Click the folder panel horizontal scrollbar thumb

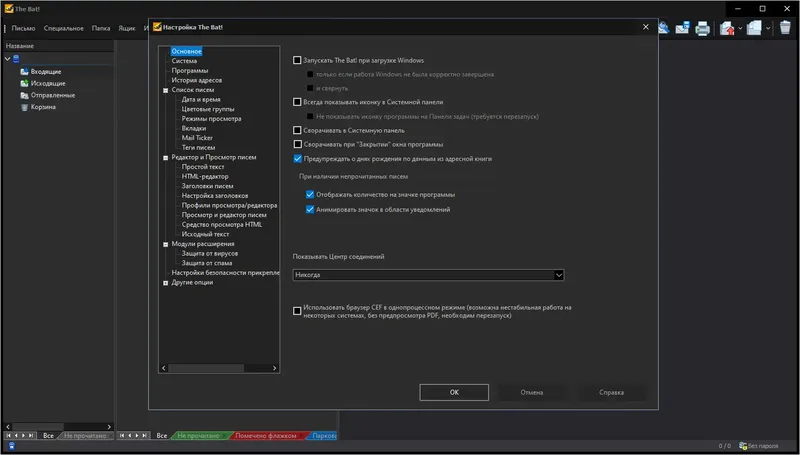tap(37, 426)
